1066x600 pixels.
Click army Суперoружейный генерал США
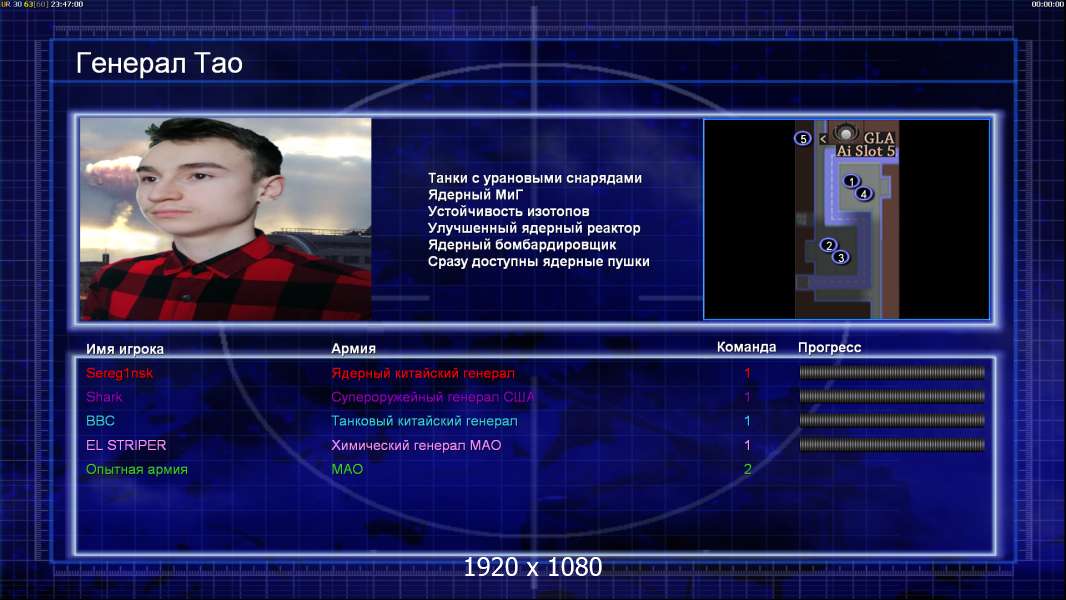pyautogui.click(x=432, y=397)
